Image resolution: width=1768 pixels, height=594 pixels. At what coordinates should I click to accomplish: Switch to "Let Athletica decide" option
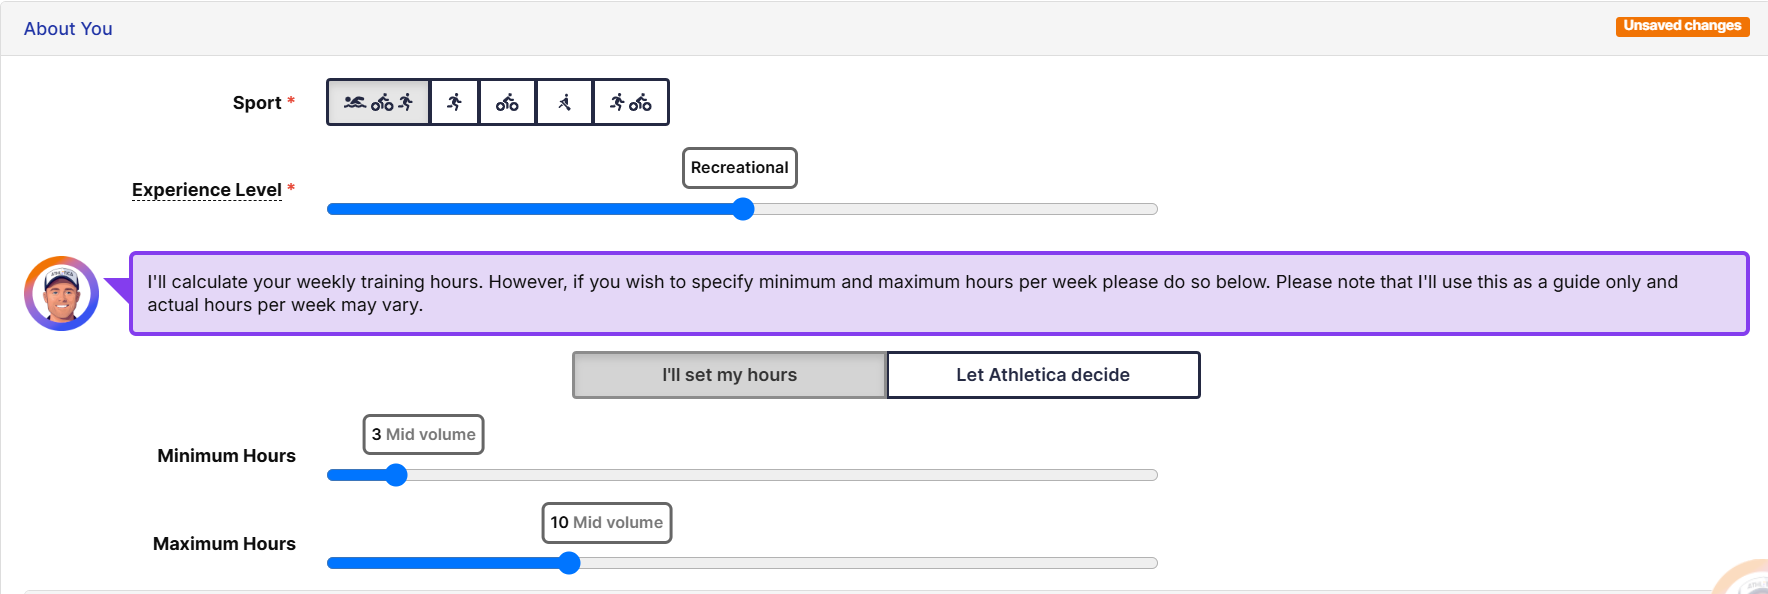click(x=1043, y=375)
